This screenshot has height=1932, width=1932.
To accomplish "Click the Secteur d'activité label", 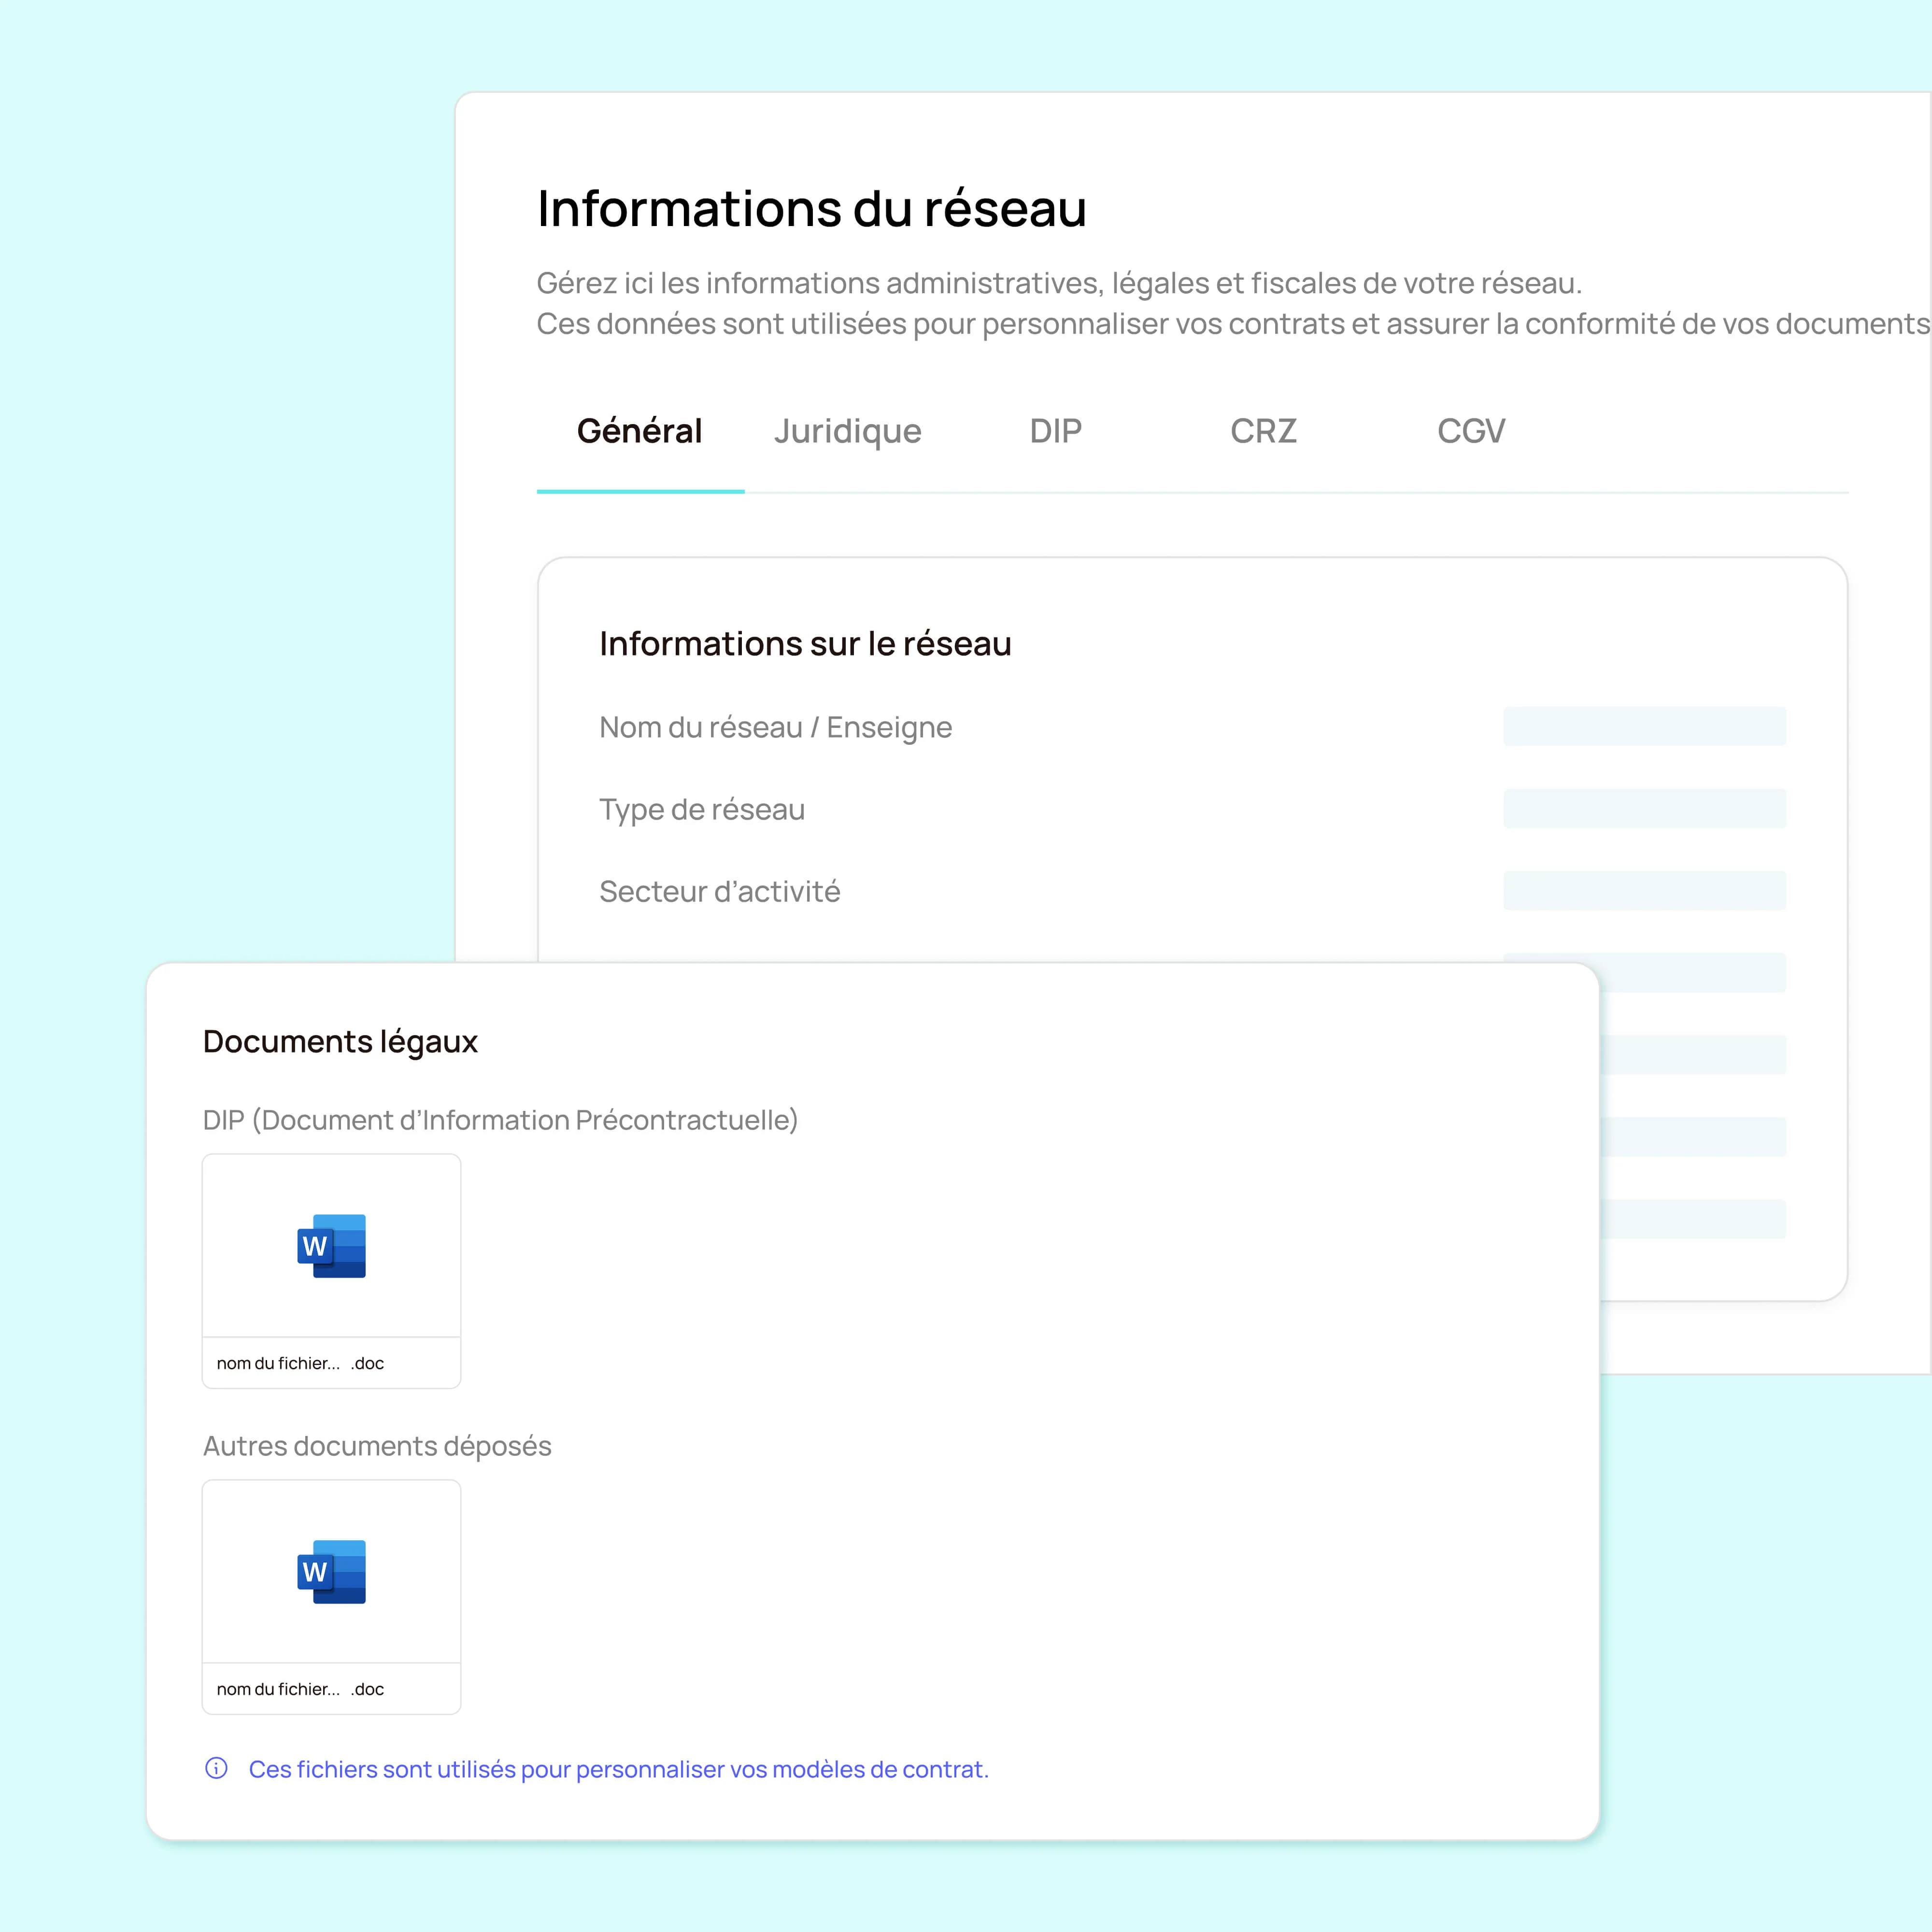I will point(719,891).
